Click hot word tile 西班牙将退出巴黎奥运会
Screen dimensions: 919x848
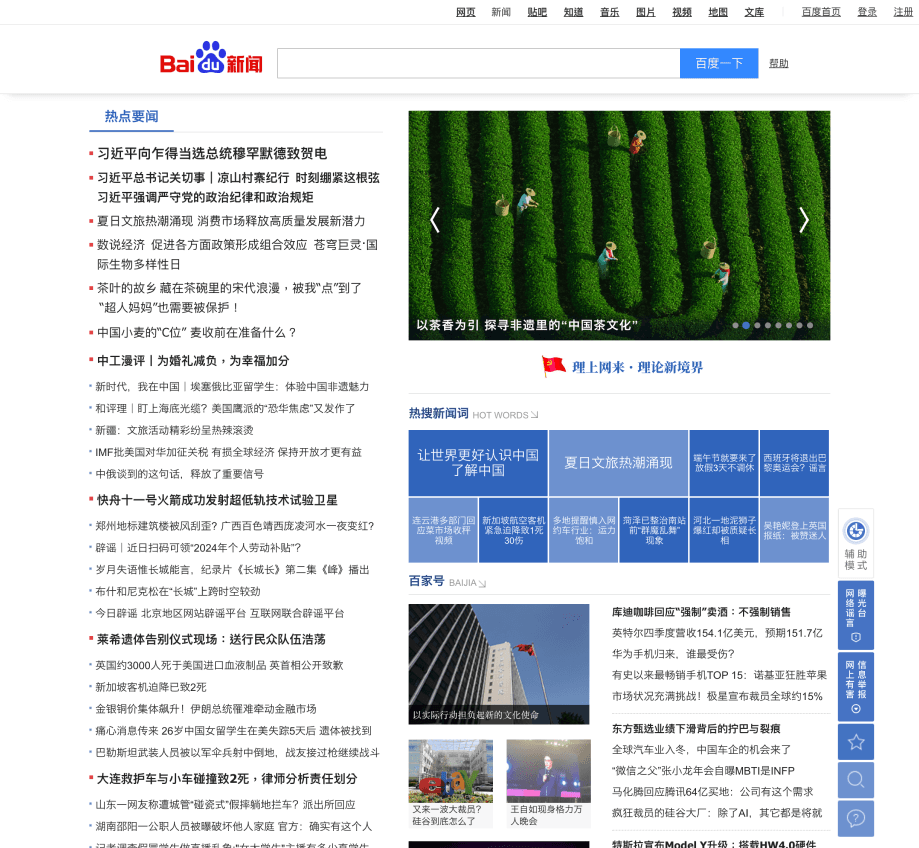795,463
